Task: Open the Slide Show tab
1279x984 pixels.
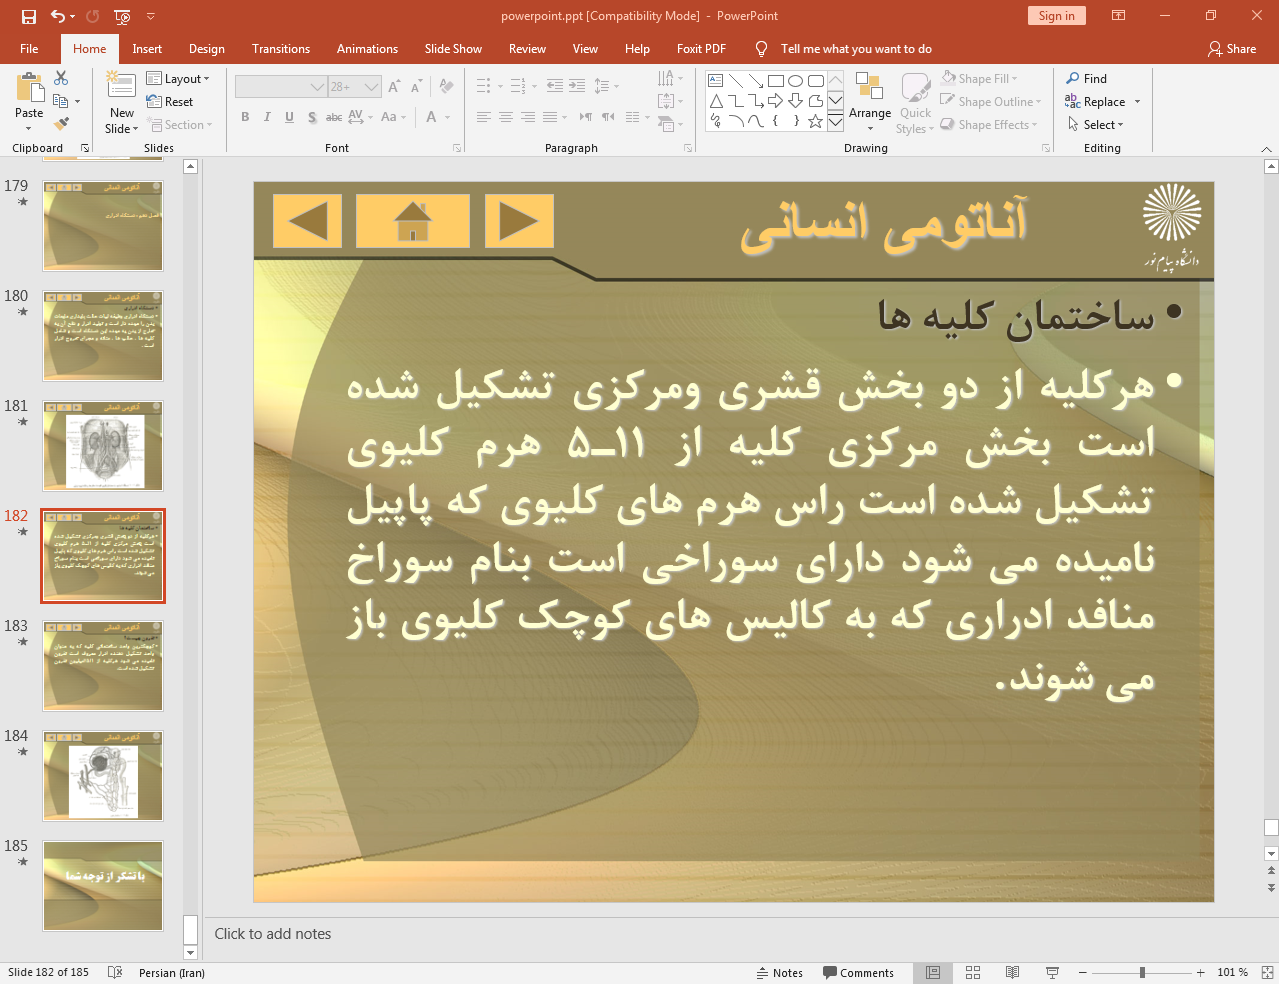Action: [453, 49]
